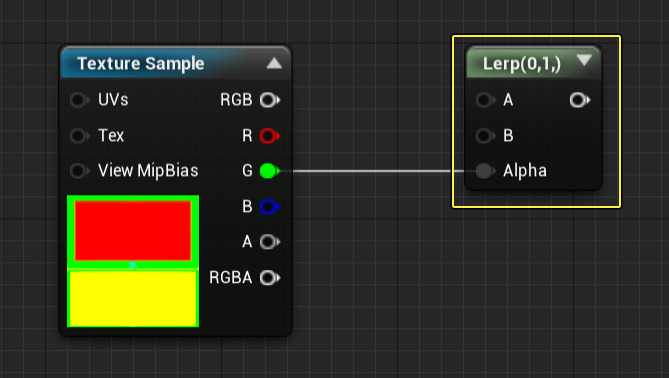Click the Tex label

click(111, 136)
